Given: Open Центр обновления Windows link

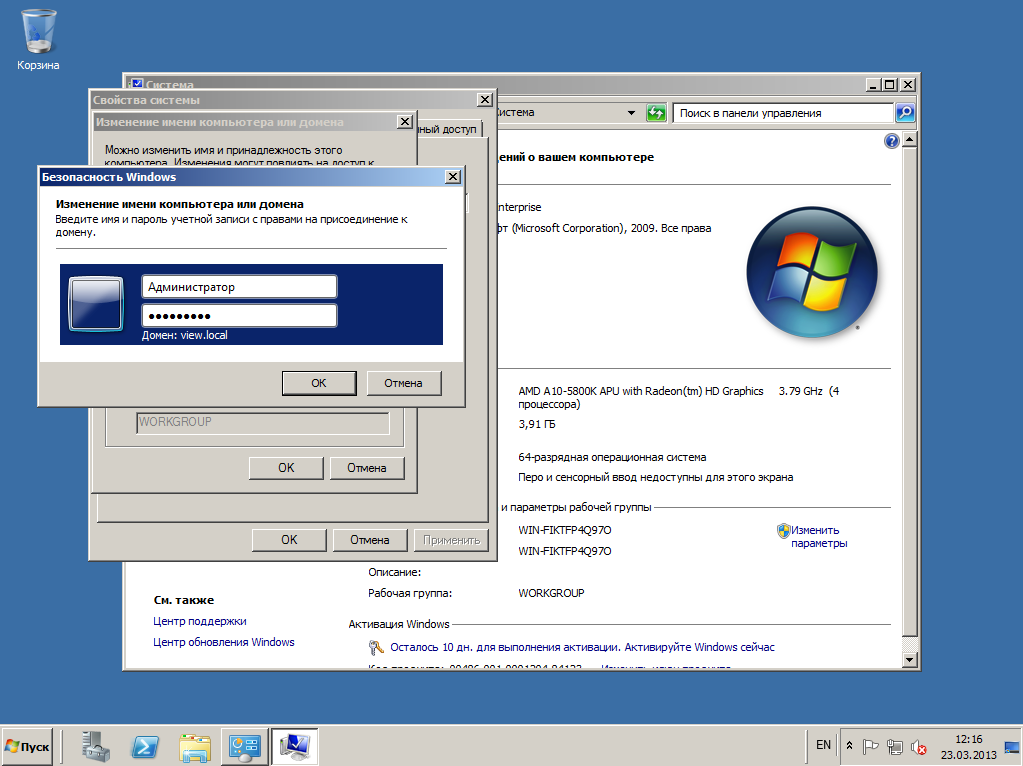Looking at the screenshot, I should pos(224,642).
